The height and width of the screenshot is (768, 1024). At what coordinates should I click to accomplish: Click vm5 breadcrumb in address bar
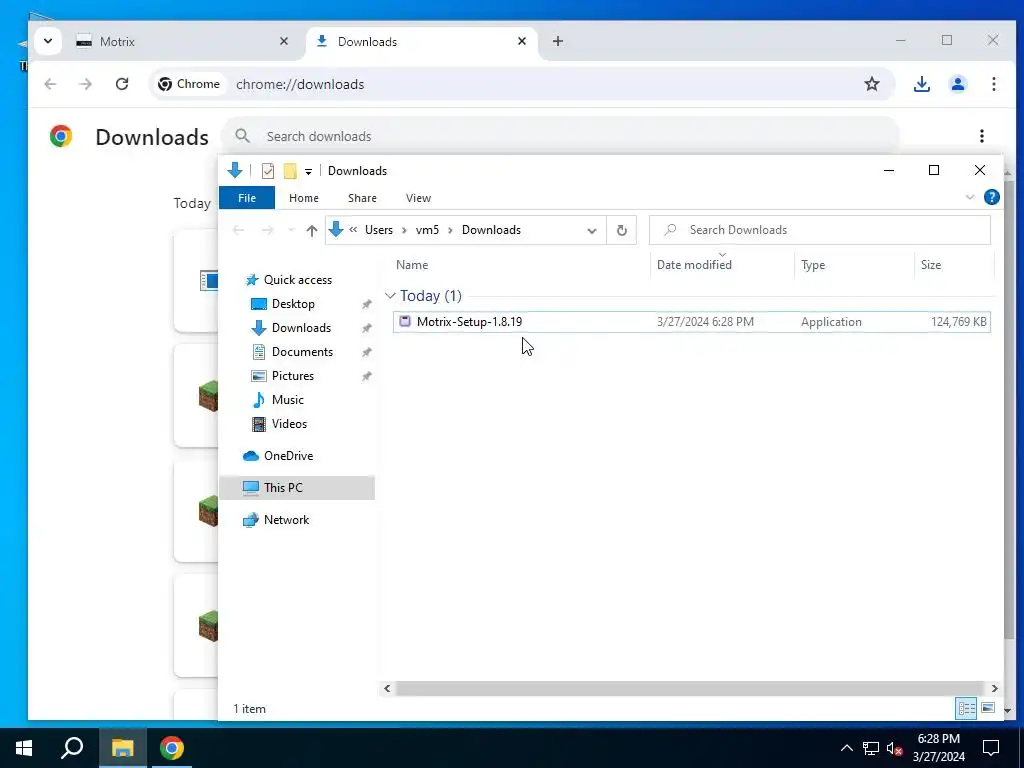click(x=427, y=230)
